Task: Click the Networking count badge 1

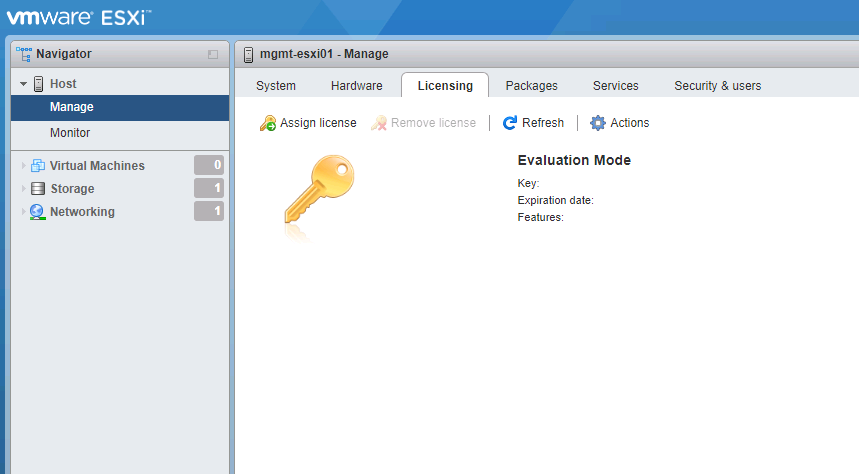Action: [x=209, y=211]
